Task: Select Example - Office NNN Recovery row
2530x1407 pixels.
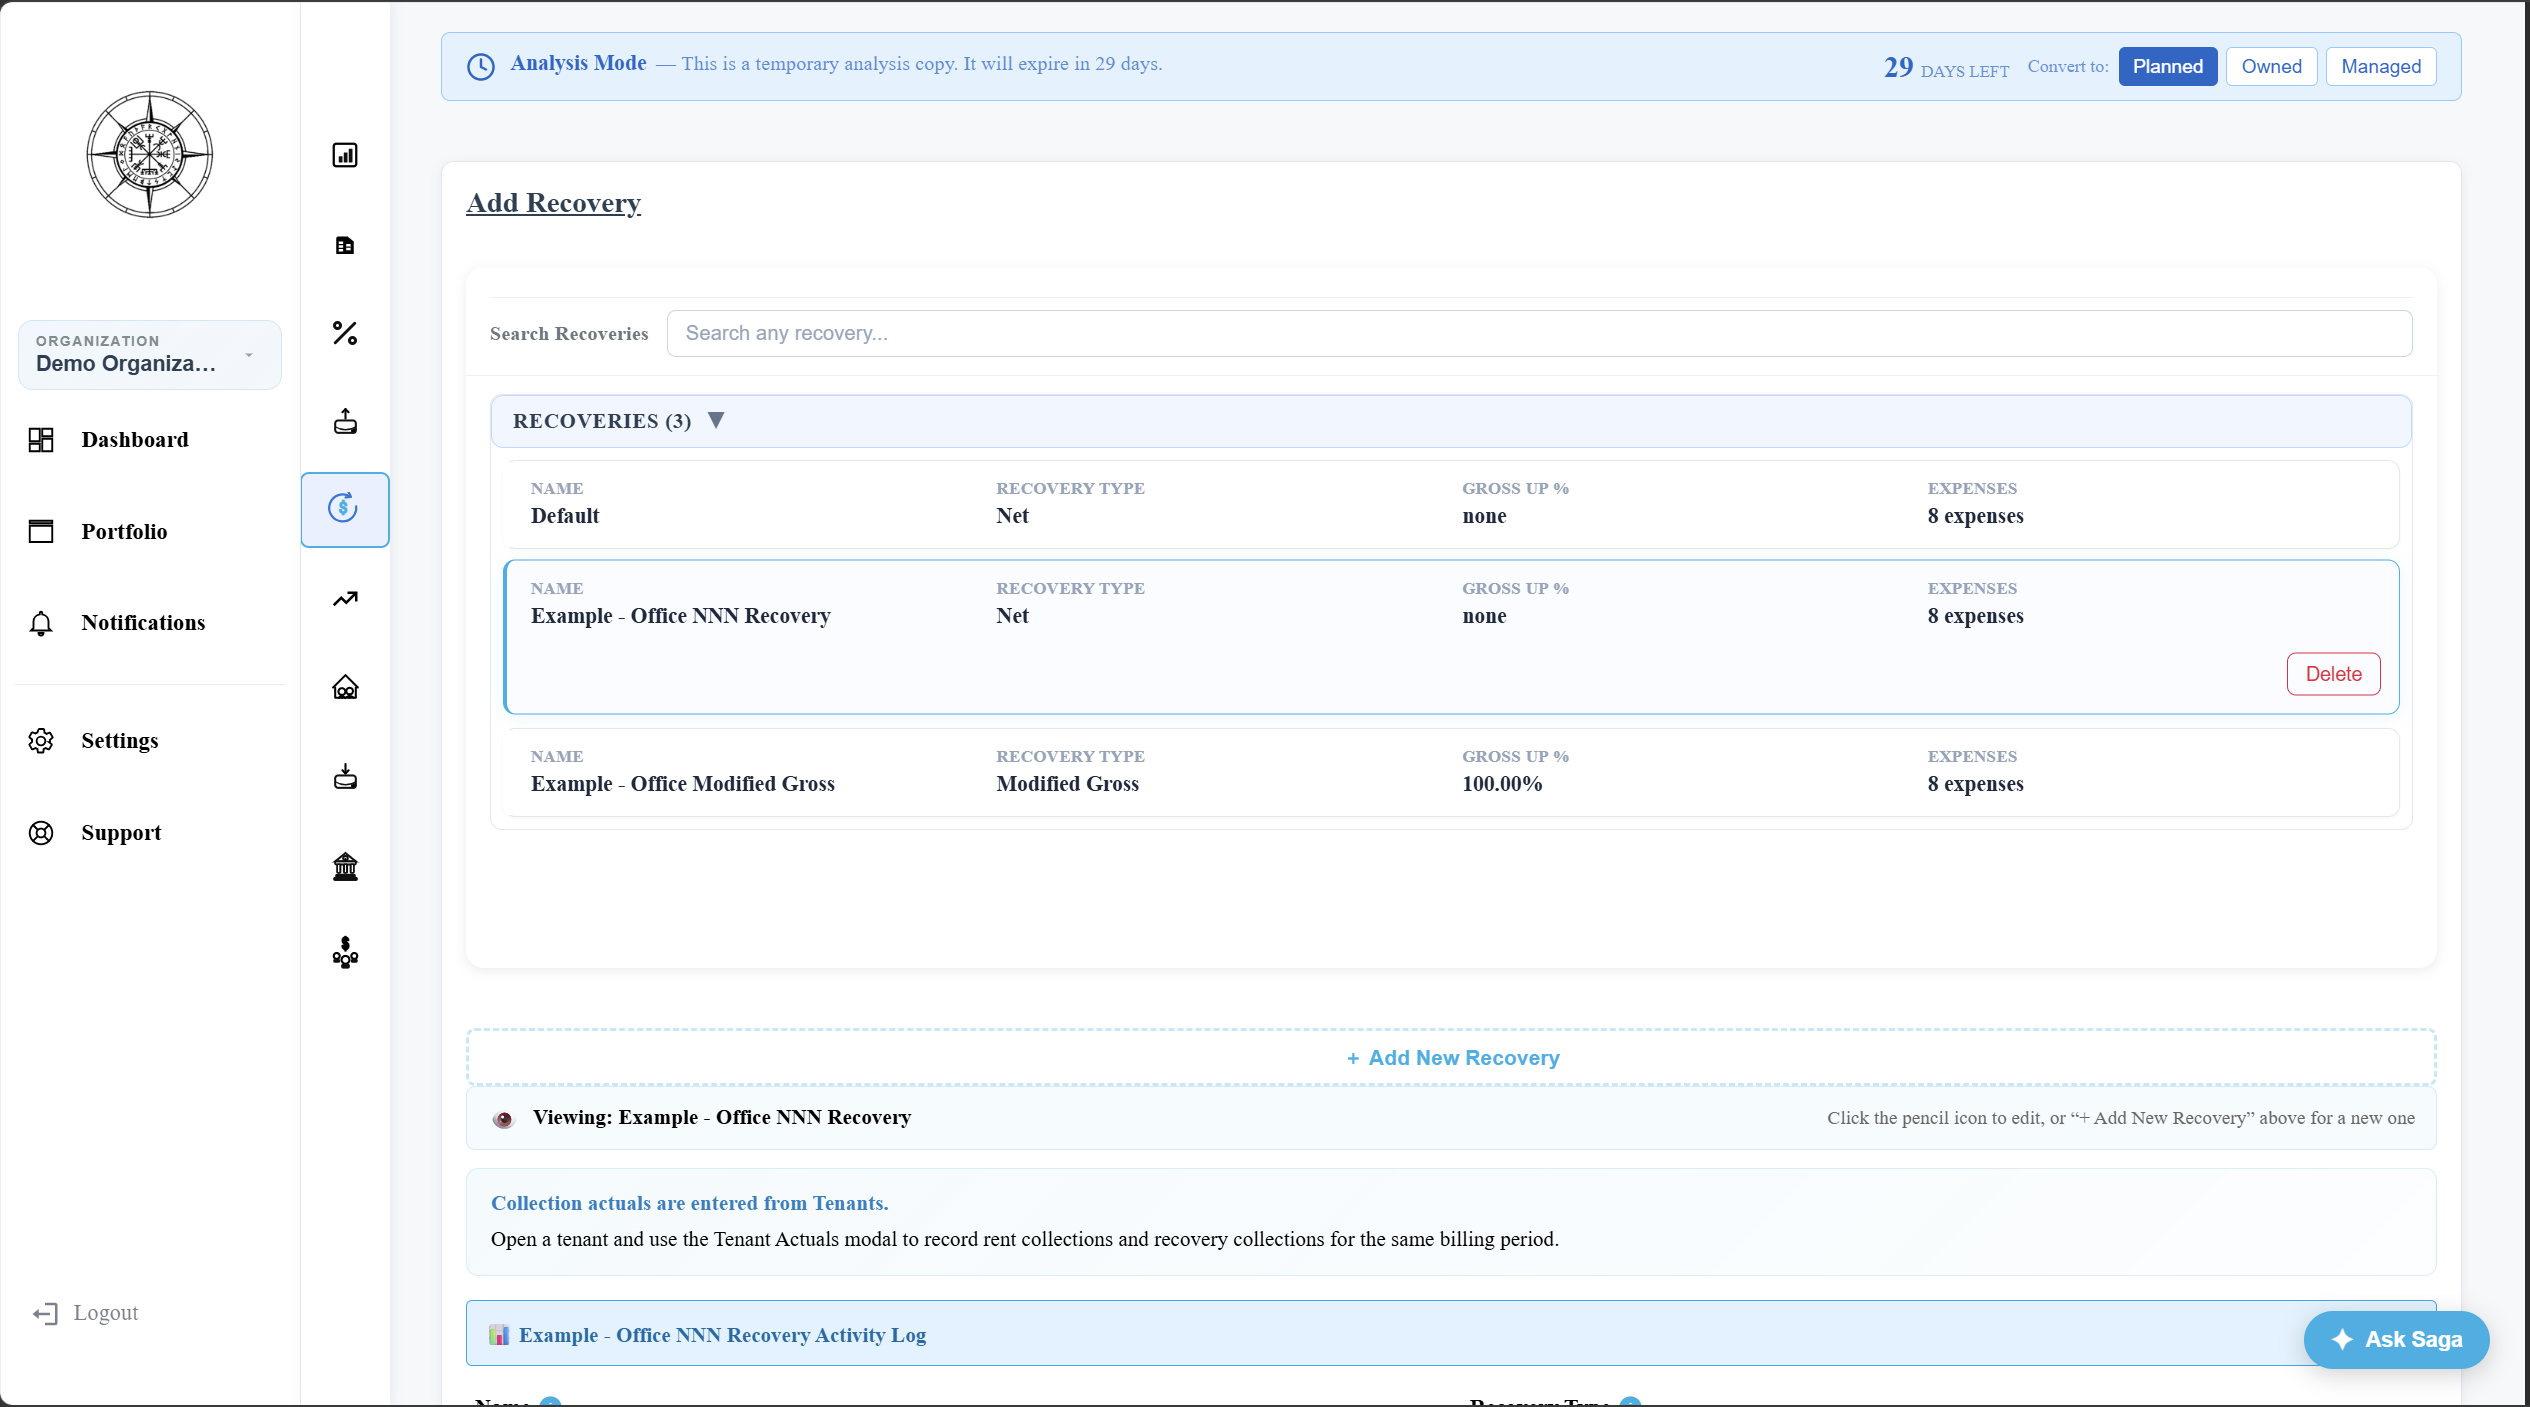Action: click(x=1451, y=637)
